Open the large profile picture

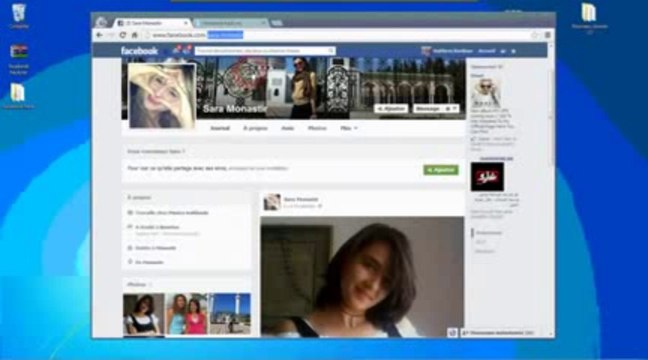tap(162, 95)
